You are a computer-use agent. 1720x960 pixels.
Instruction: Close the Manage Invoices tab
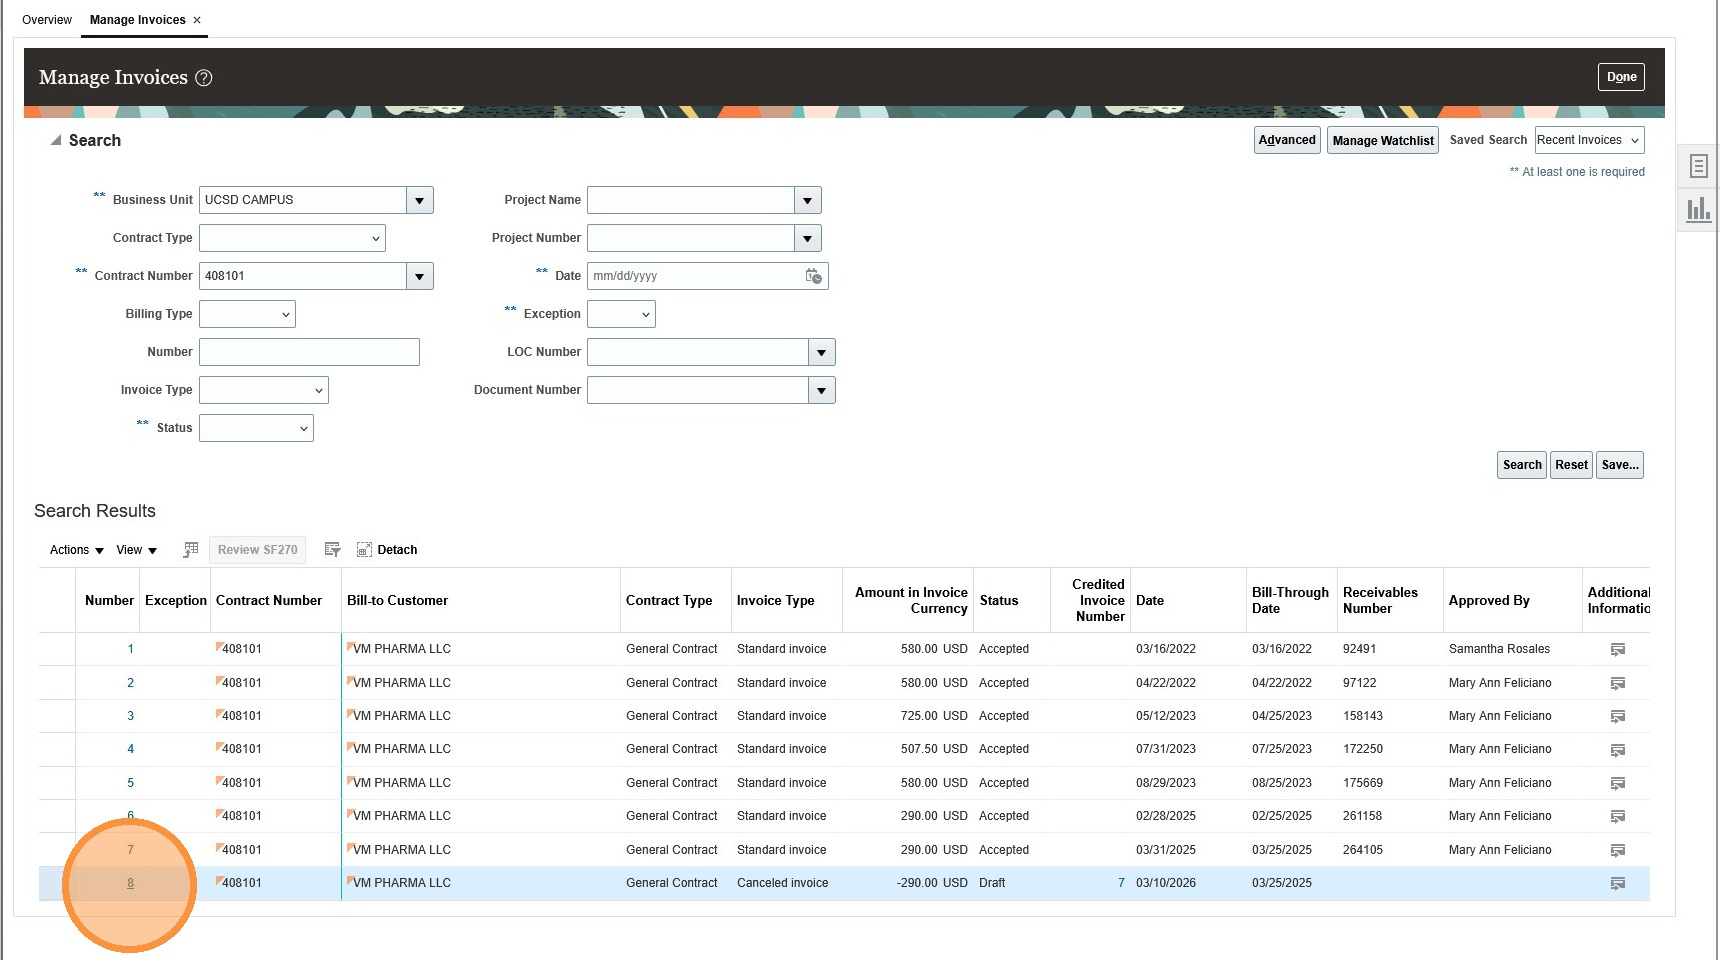(197, 20)
